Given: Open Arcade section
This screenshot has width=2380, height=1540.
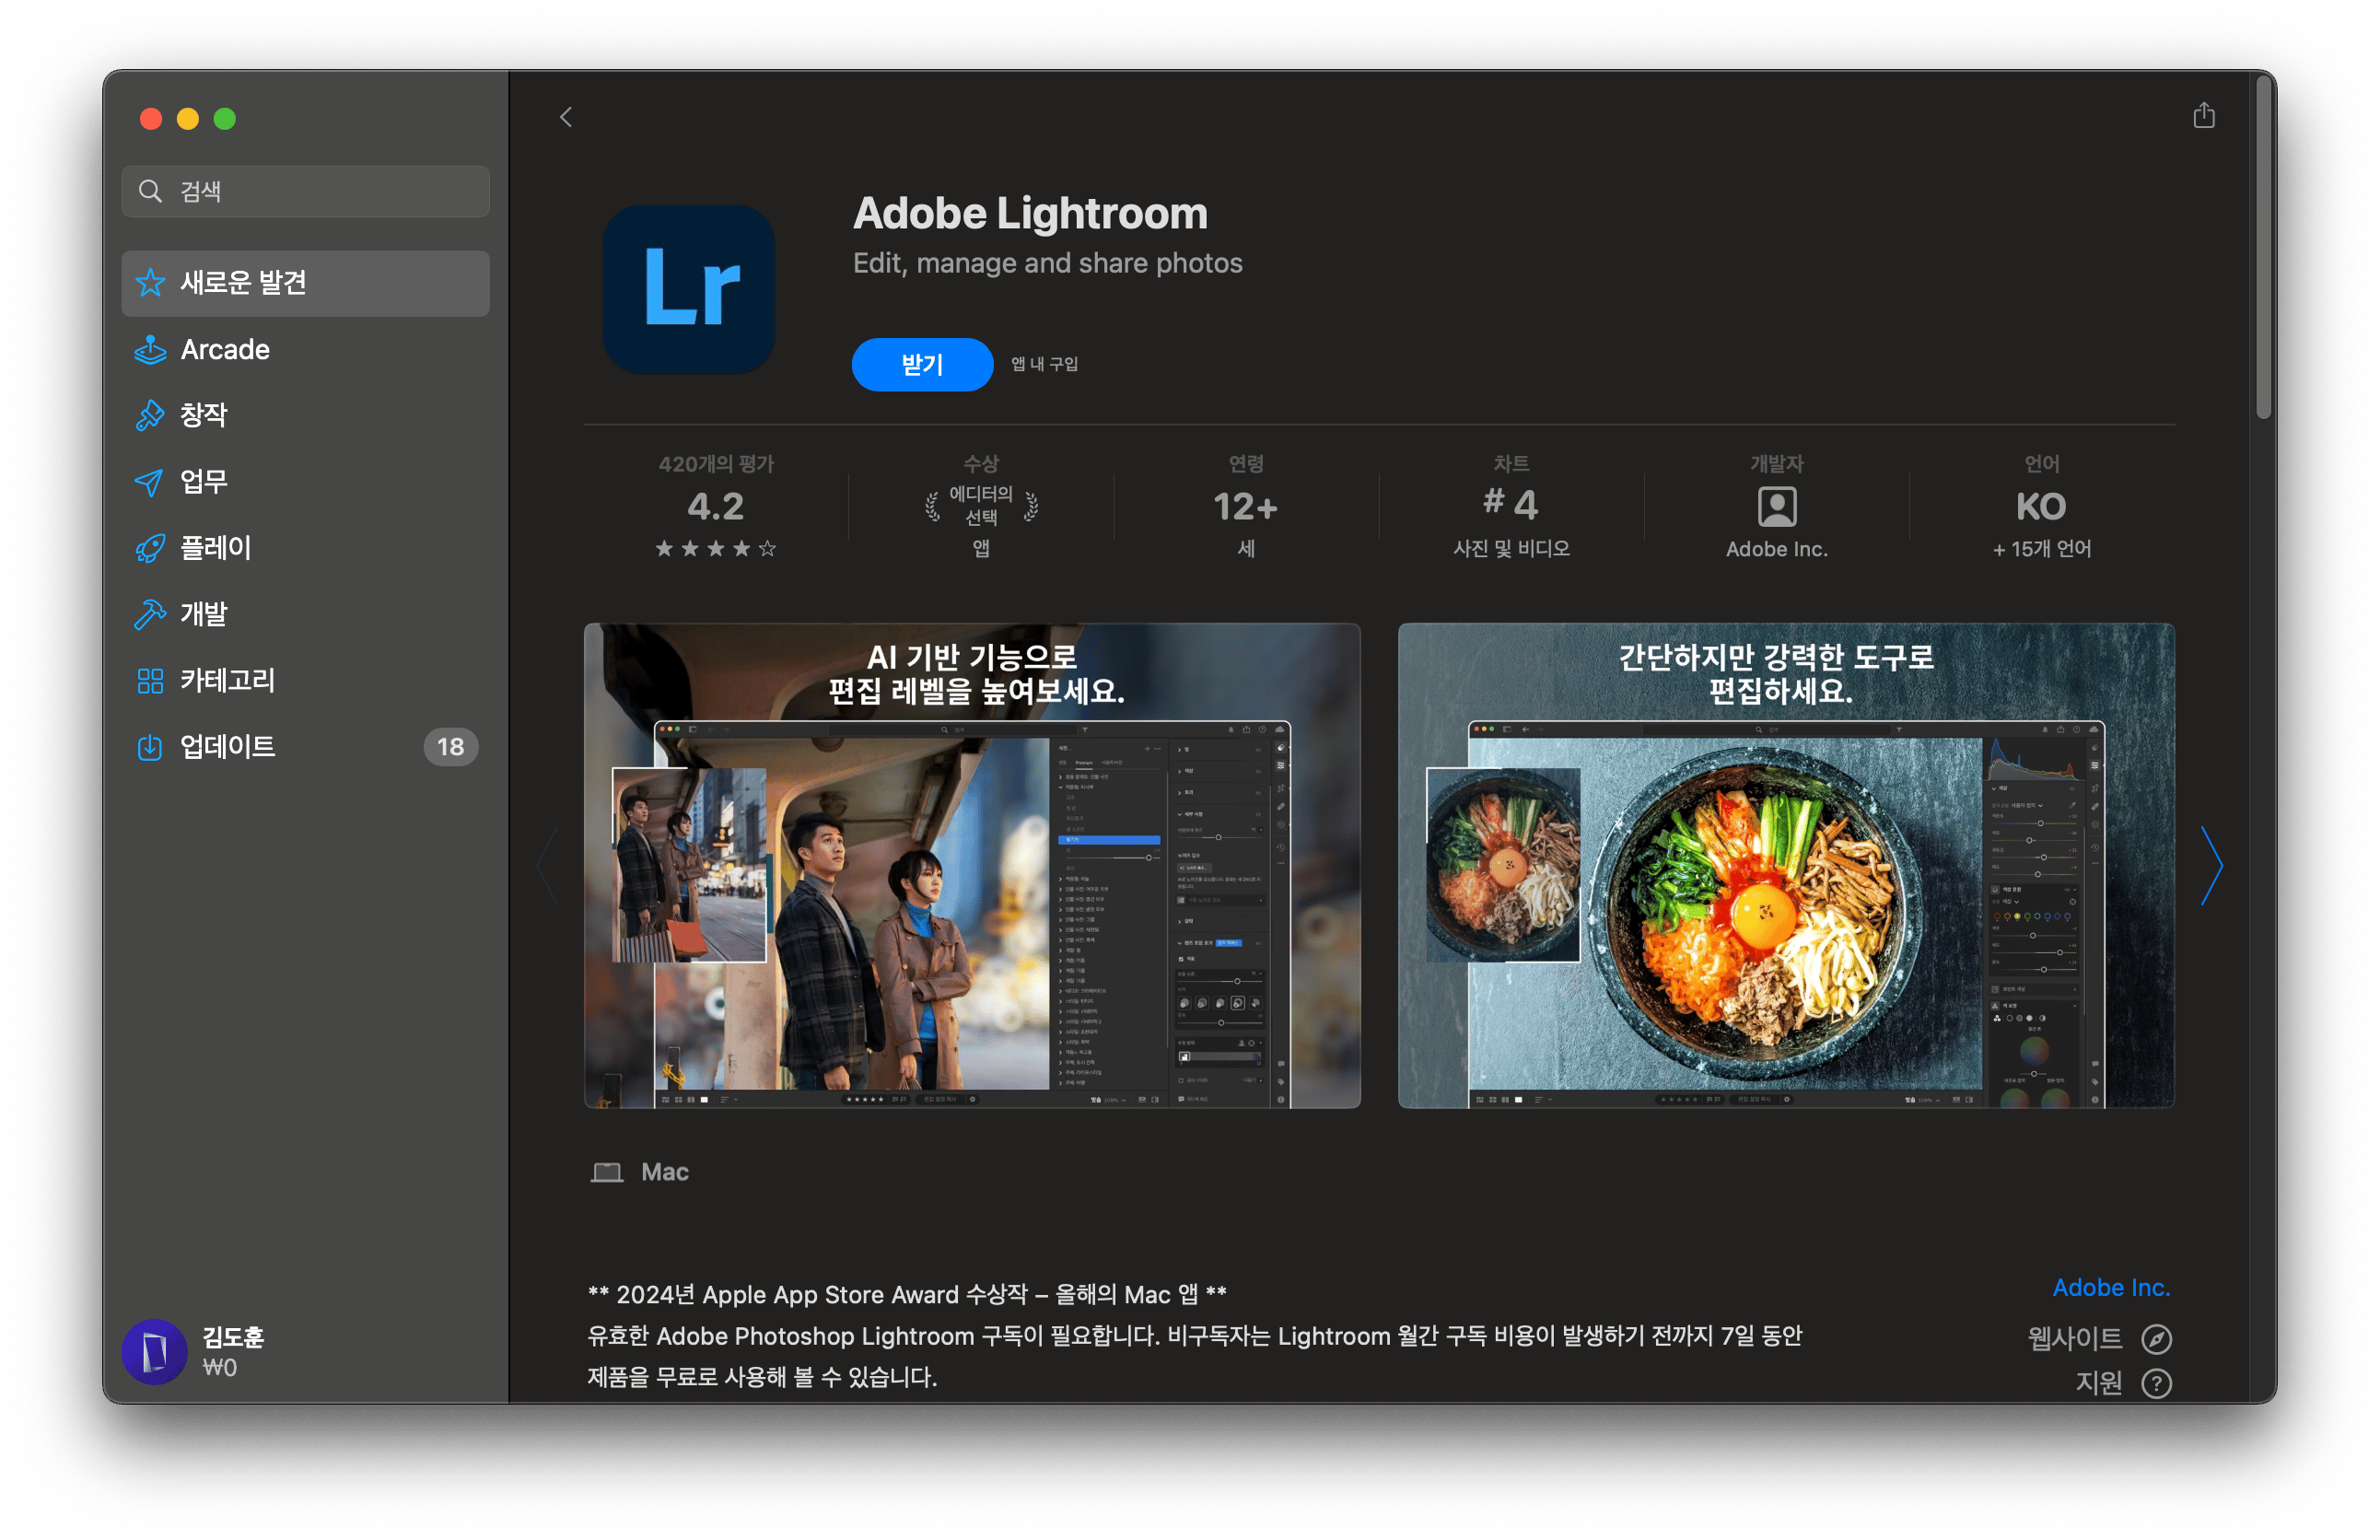Looking at the screenshot, I should point(305,349).
